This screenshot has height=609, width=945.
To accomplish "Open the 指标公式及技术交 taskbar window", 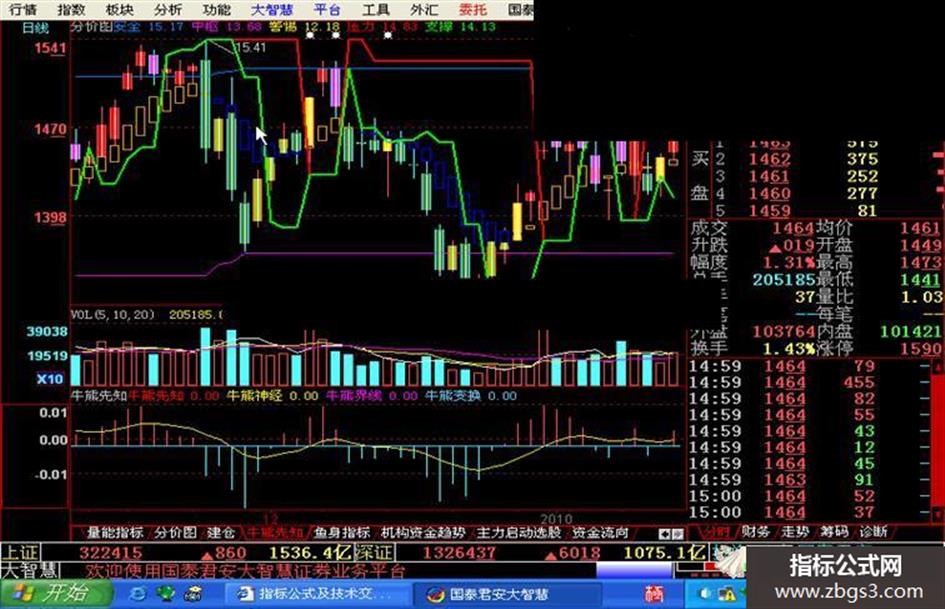I will coord(317,595).
